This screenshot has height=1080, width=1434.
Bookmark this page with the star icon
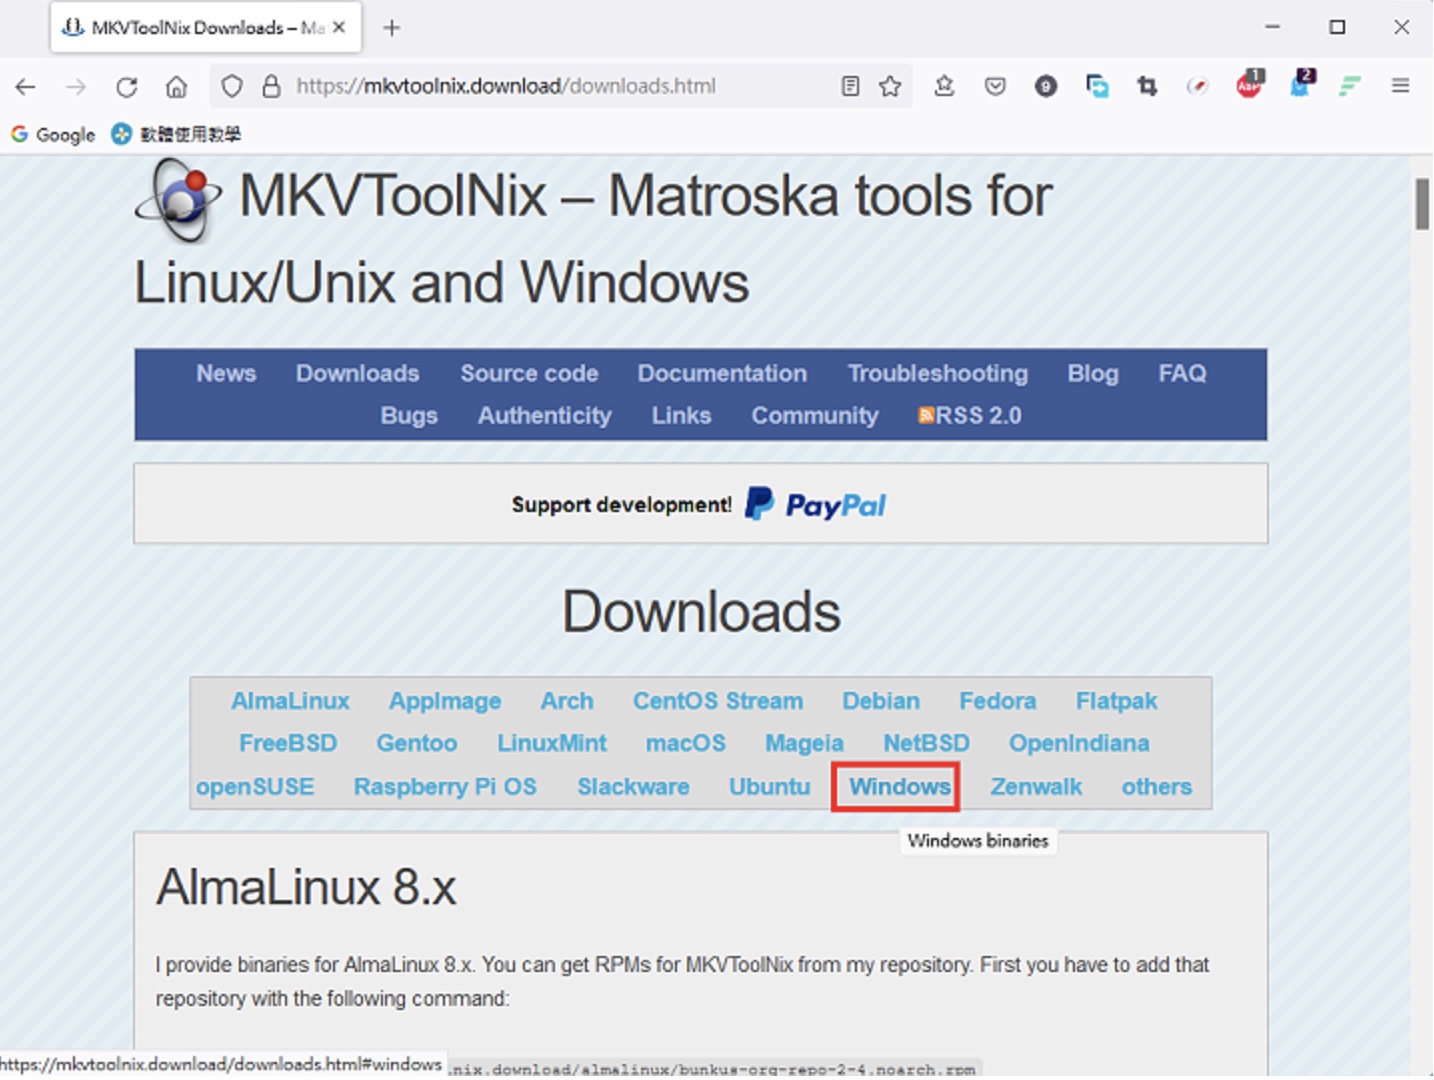tap(890, 87)
